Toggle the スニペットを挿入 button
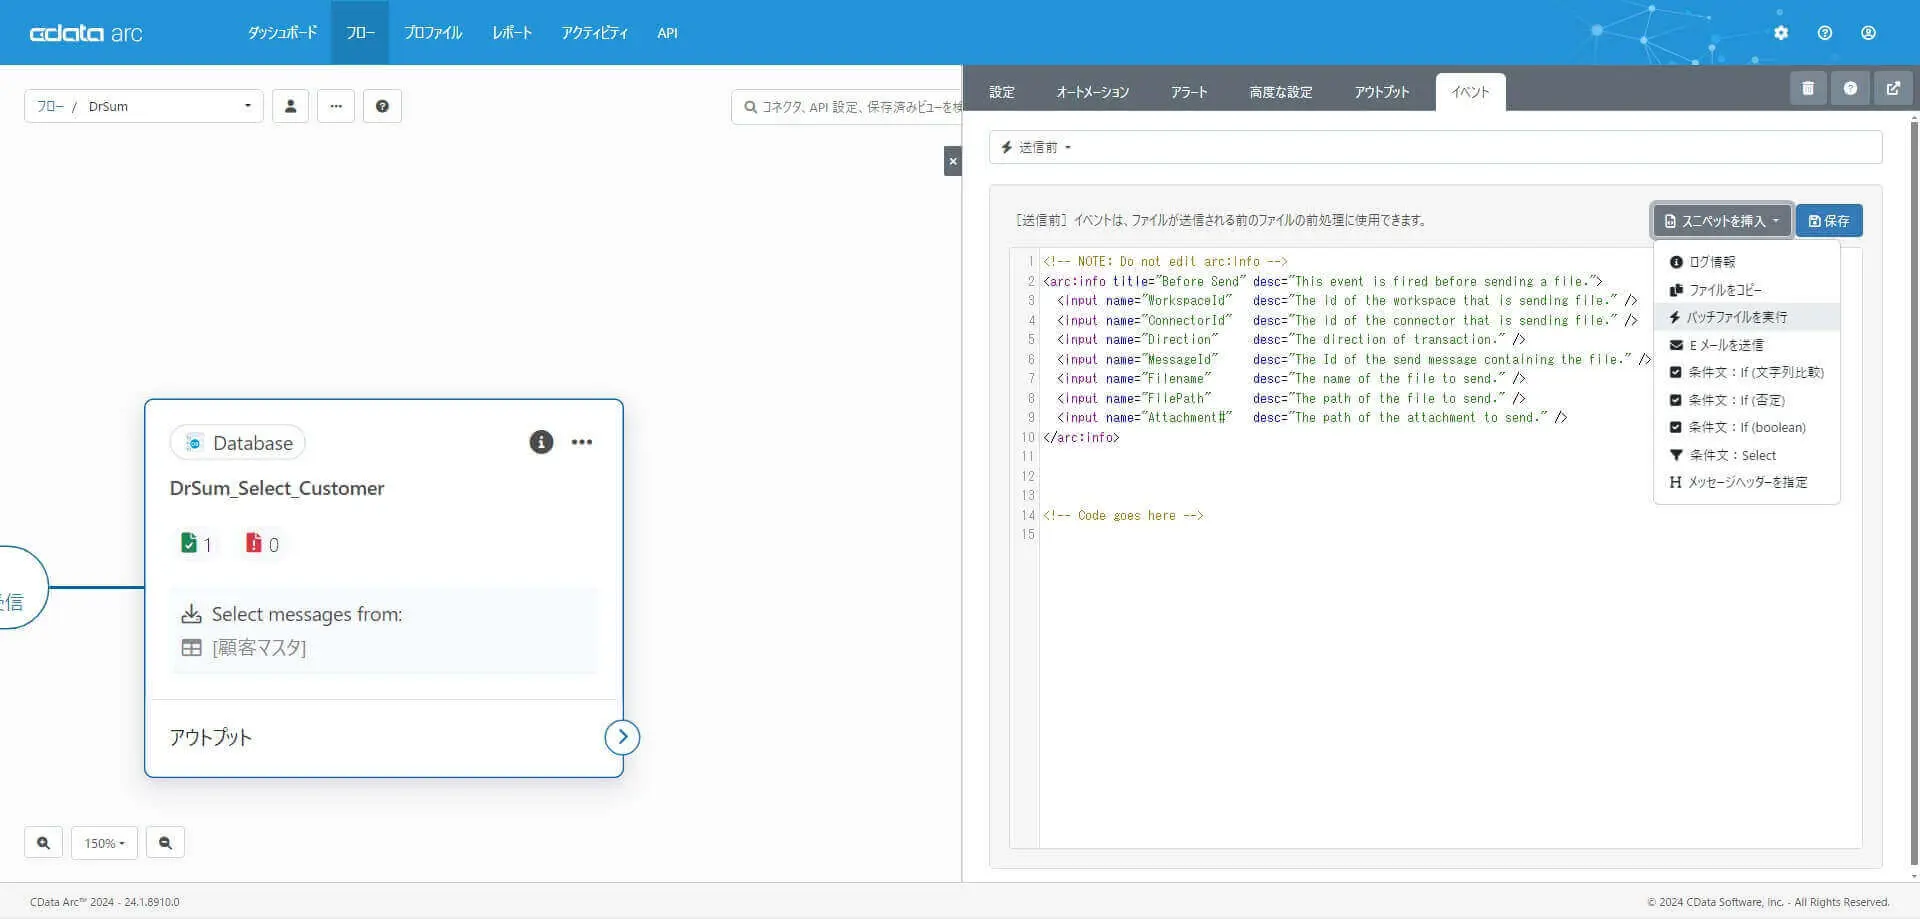 tap(1721, 221)
